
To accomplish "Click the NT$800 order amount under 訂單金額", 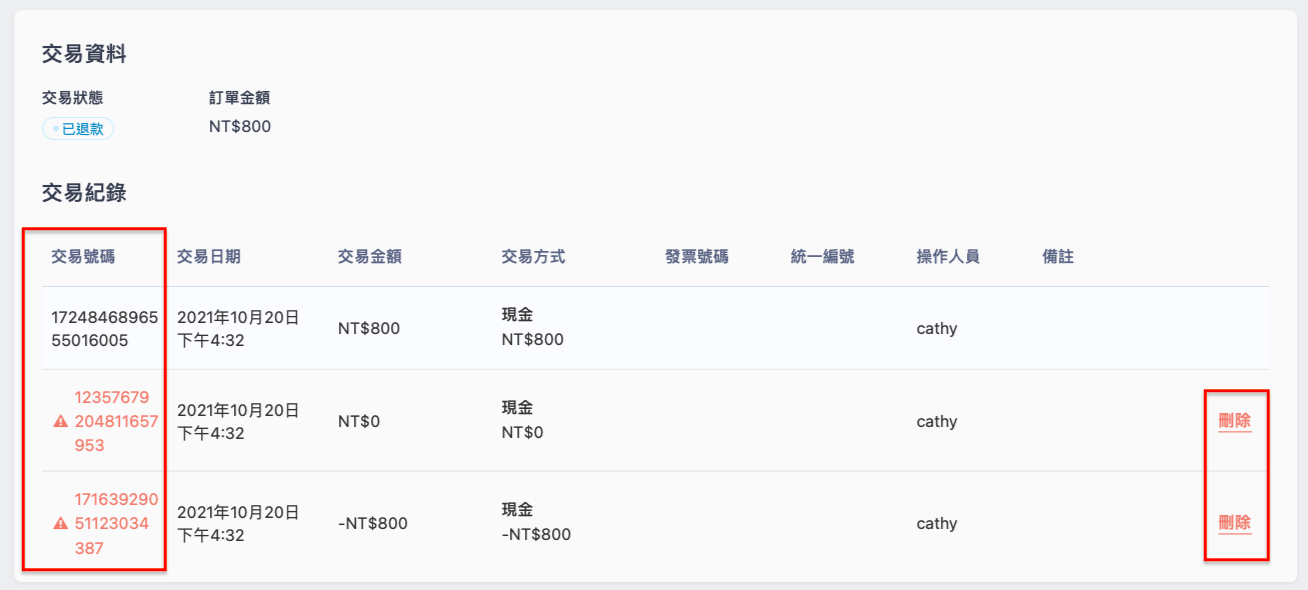I will point(240,127).
